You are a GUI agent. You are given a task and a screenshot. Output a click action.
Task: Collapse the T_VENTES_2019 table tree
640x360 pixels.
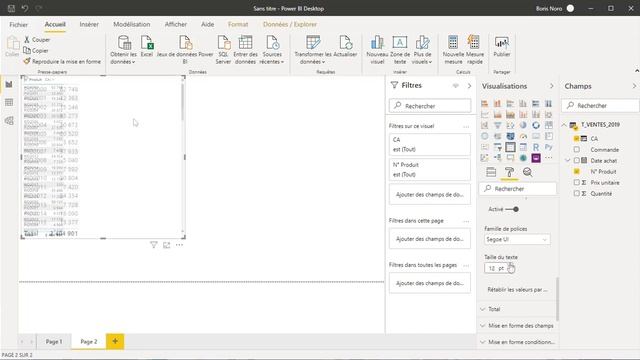tap(564, 125)
